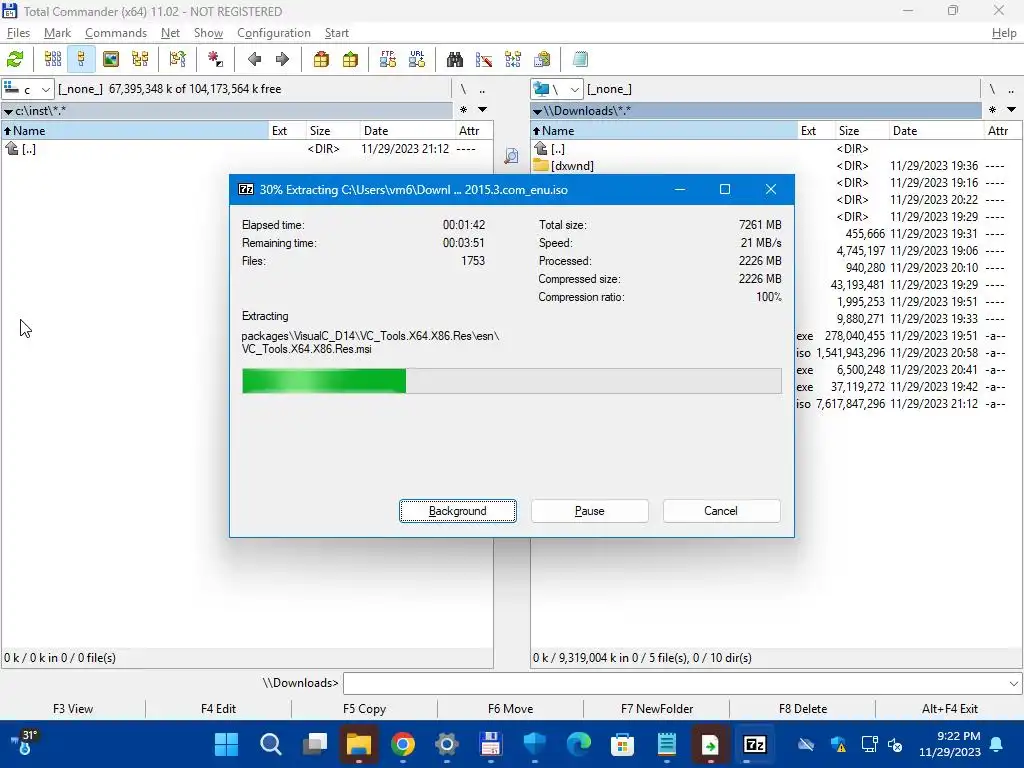
Task: Cancel the 7-Zip extraction
Action: click(x=721, y=511)
